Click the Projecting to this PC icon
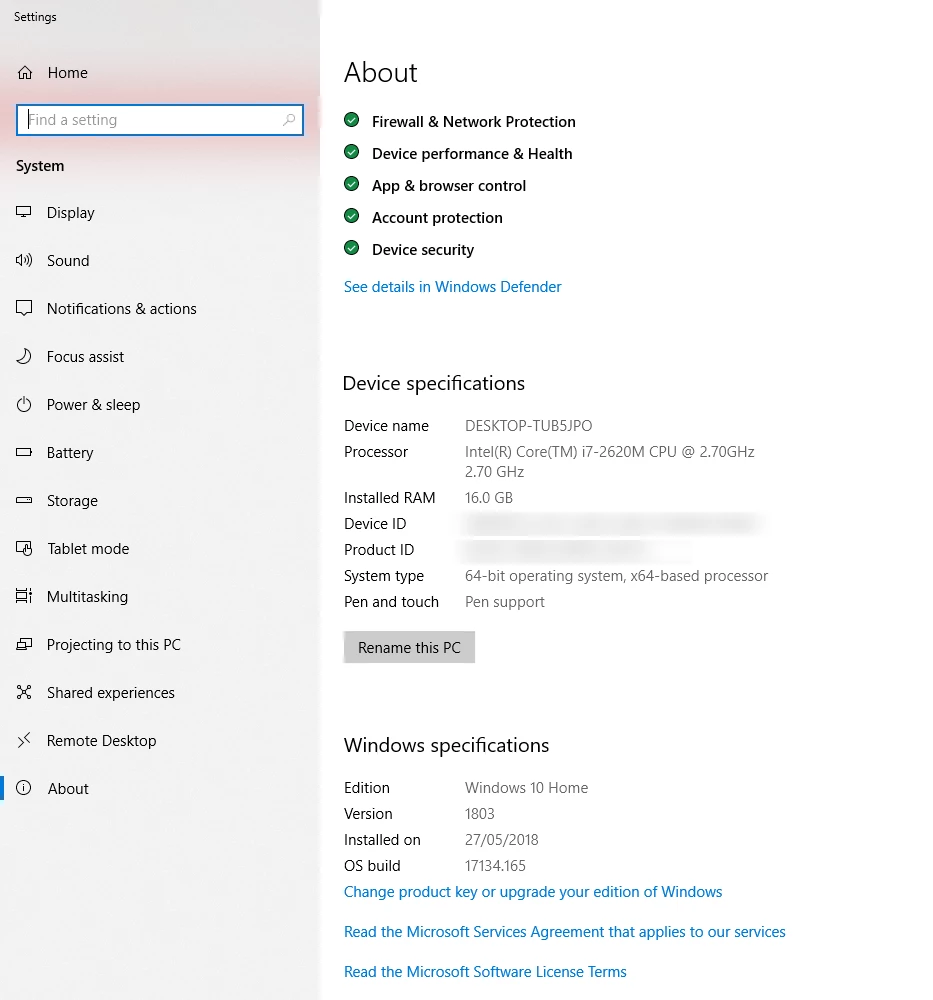 point(24,644)
